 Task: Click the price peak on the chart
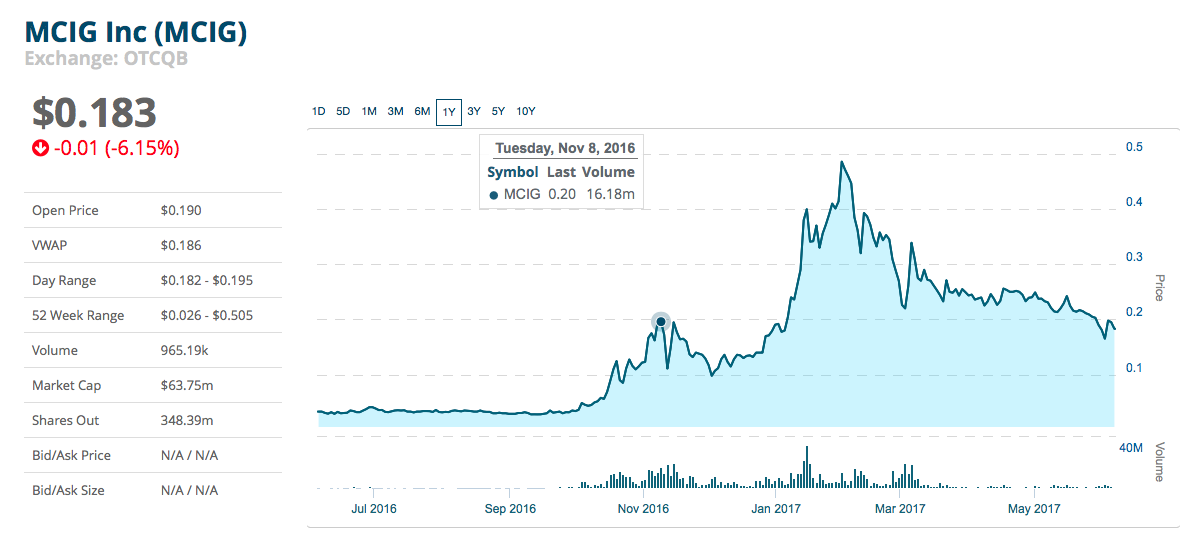pos(842,162)
